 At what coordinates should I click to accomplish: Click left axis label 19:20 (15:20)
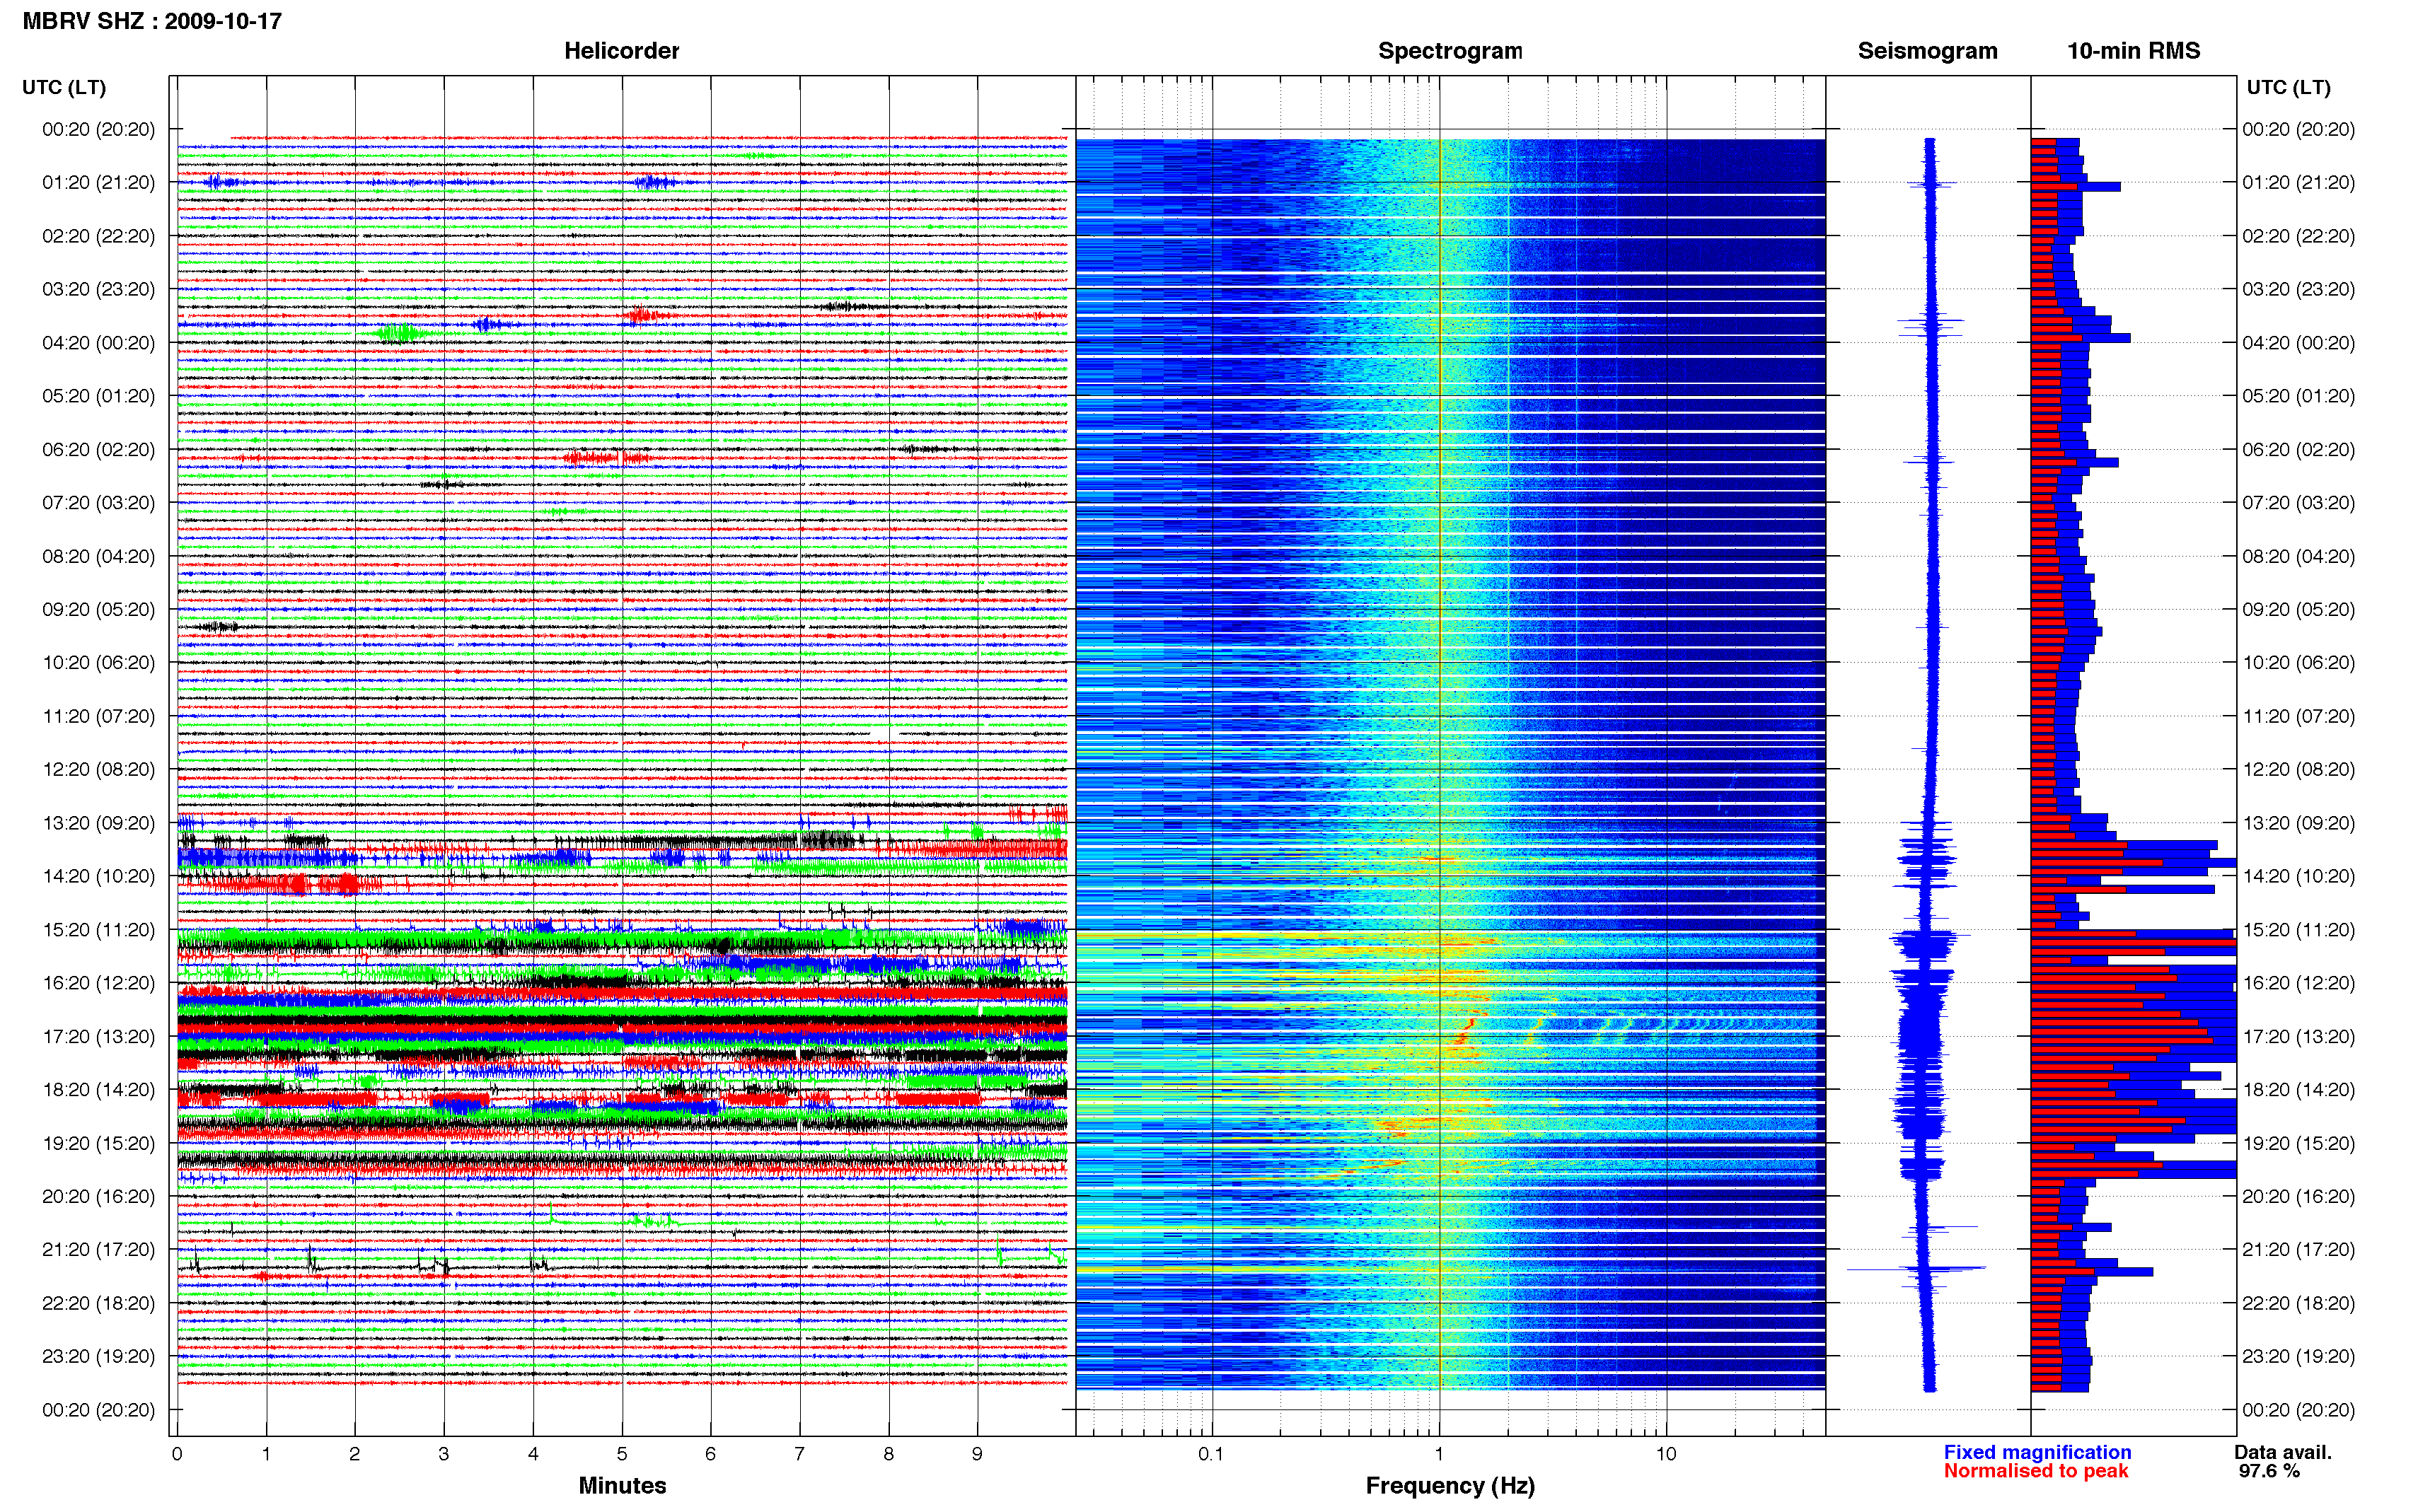[x=99, y=1143]
